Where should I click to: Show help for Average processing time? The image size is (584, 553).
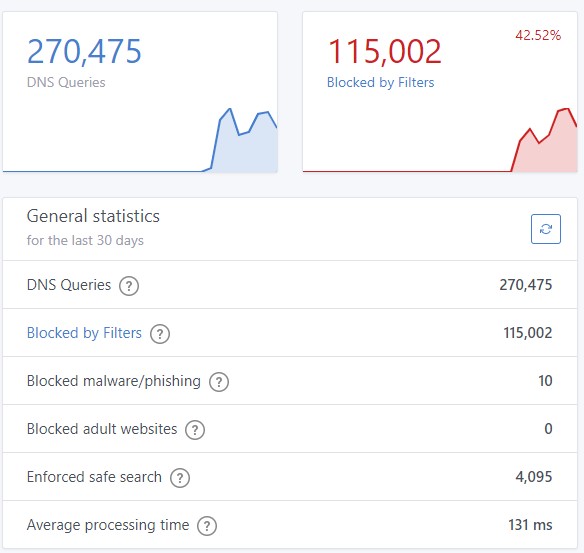tap(207, 526)
